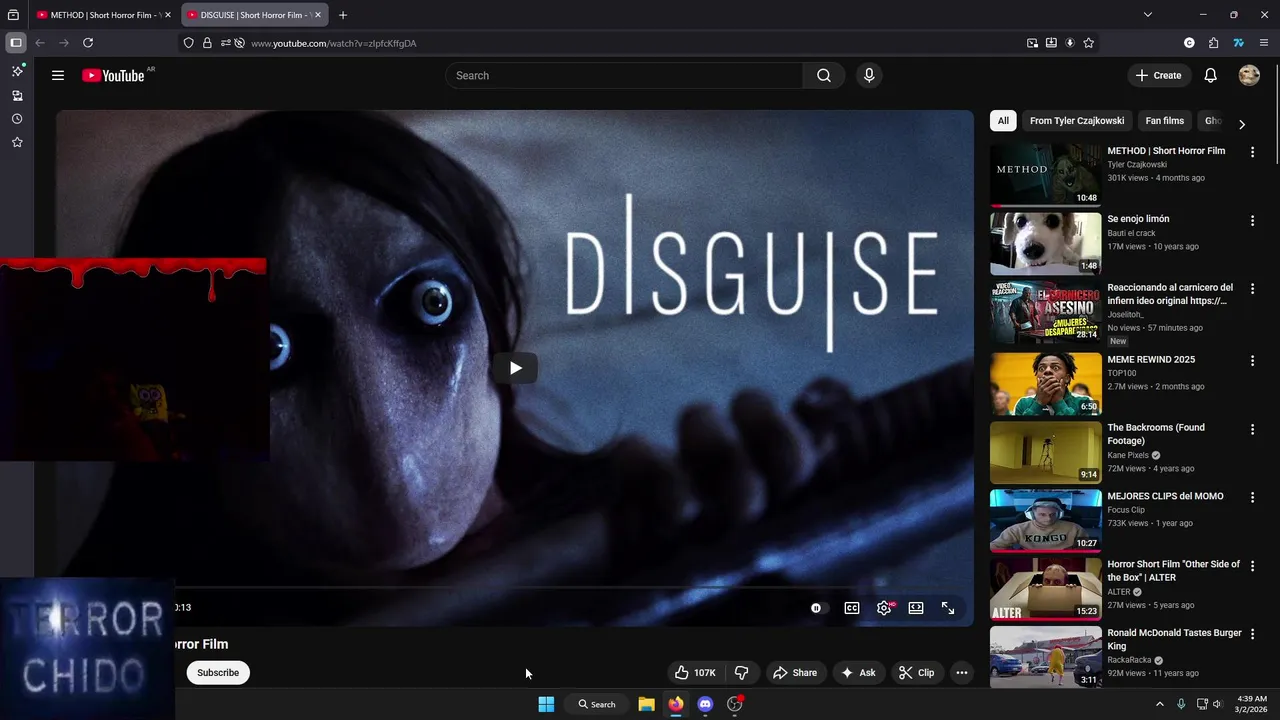Go back to previous page

coord(40,43)
